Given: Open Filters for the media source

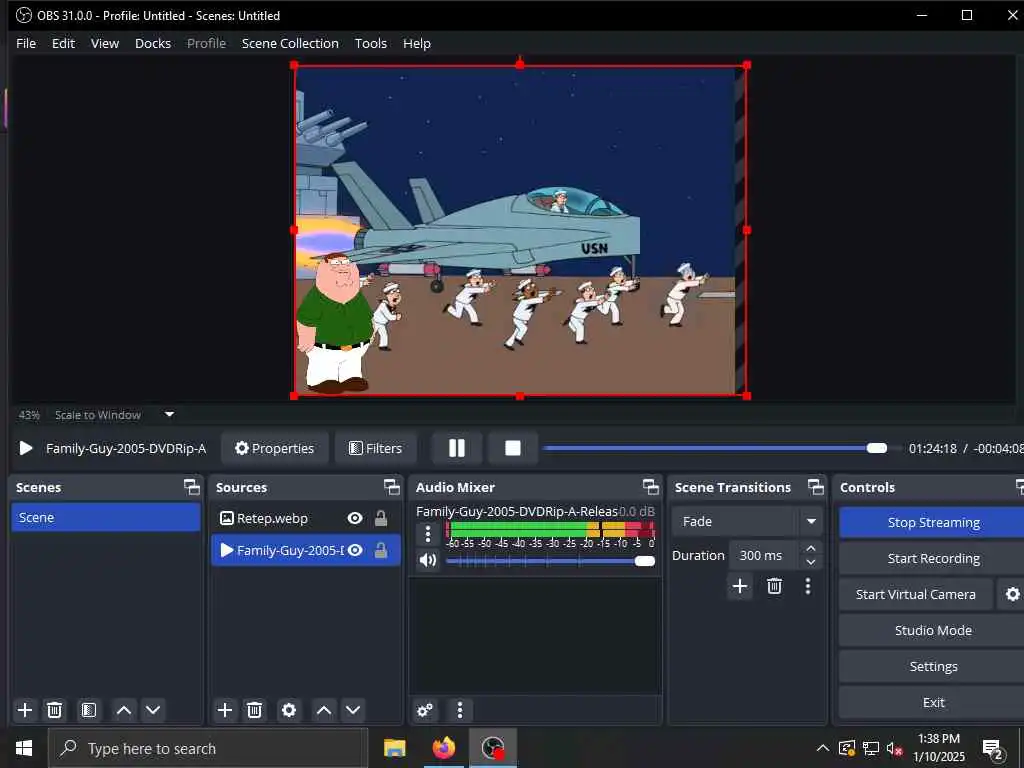Looking at the screenshot, I should [376, 448].
